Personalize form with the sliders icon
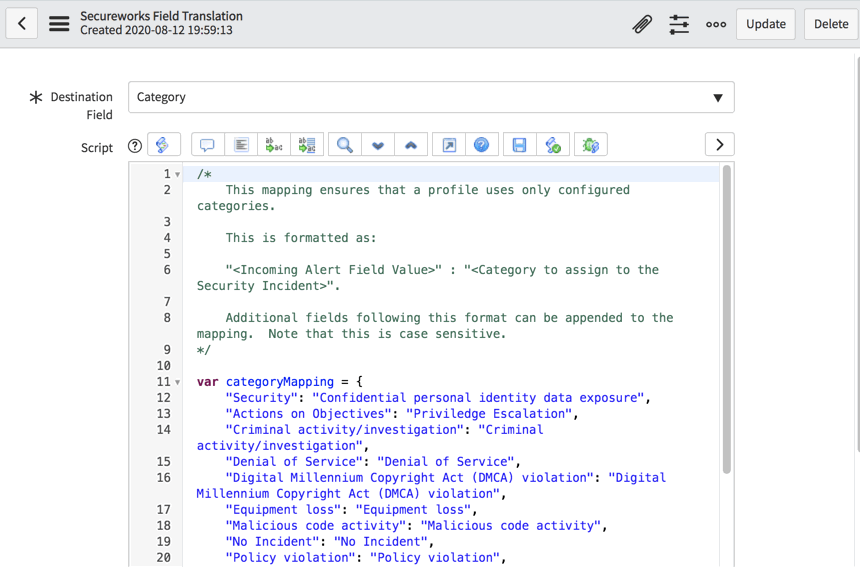This screenshot has width=860, height=573. point(679,24)
